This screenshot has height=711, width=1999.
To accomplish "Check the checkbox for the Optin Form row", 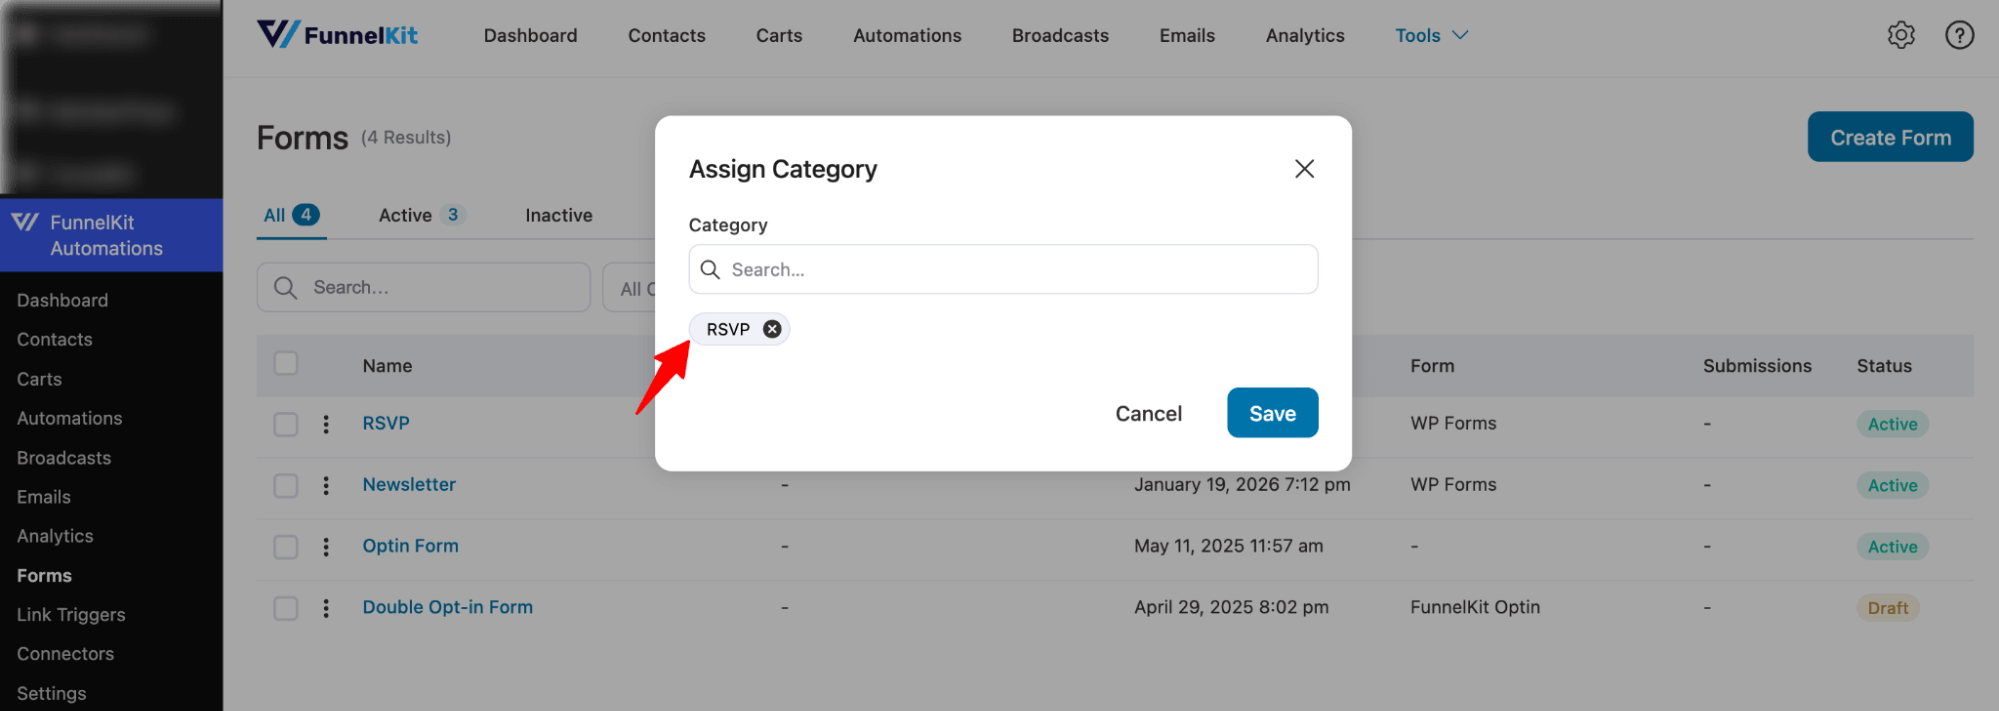I will point(285,547).
